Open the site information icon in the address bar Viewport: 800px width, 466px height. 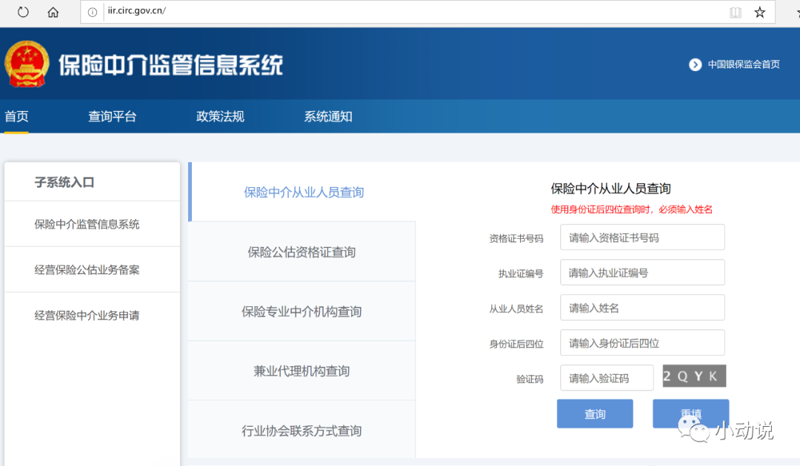pos(92,12)
